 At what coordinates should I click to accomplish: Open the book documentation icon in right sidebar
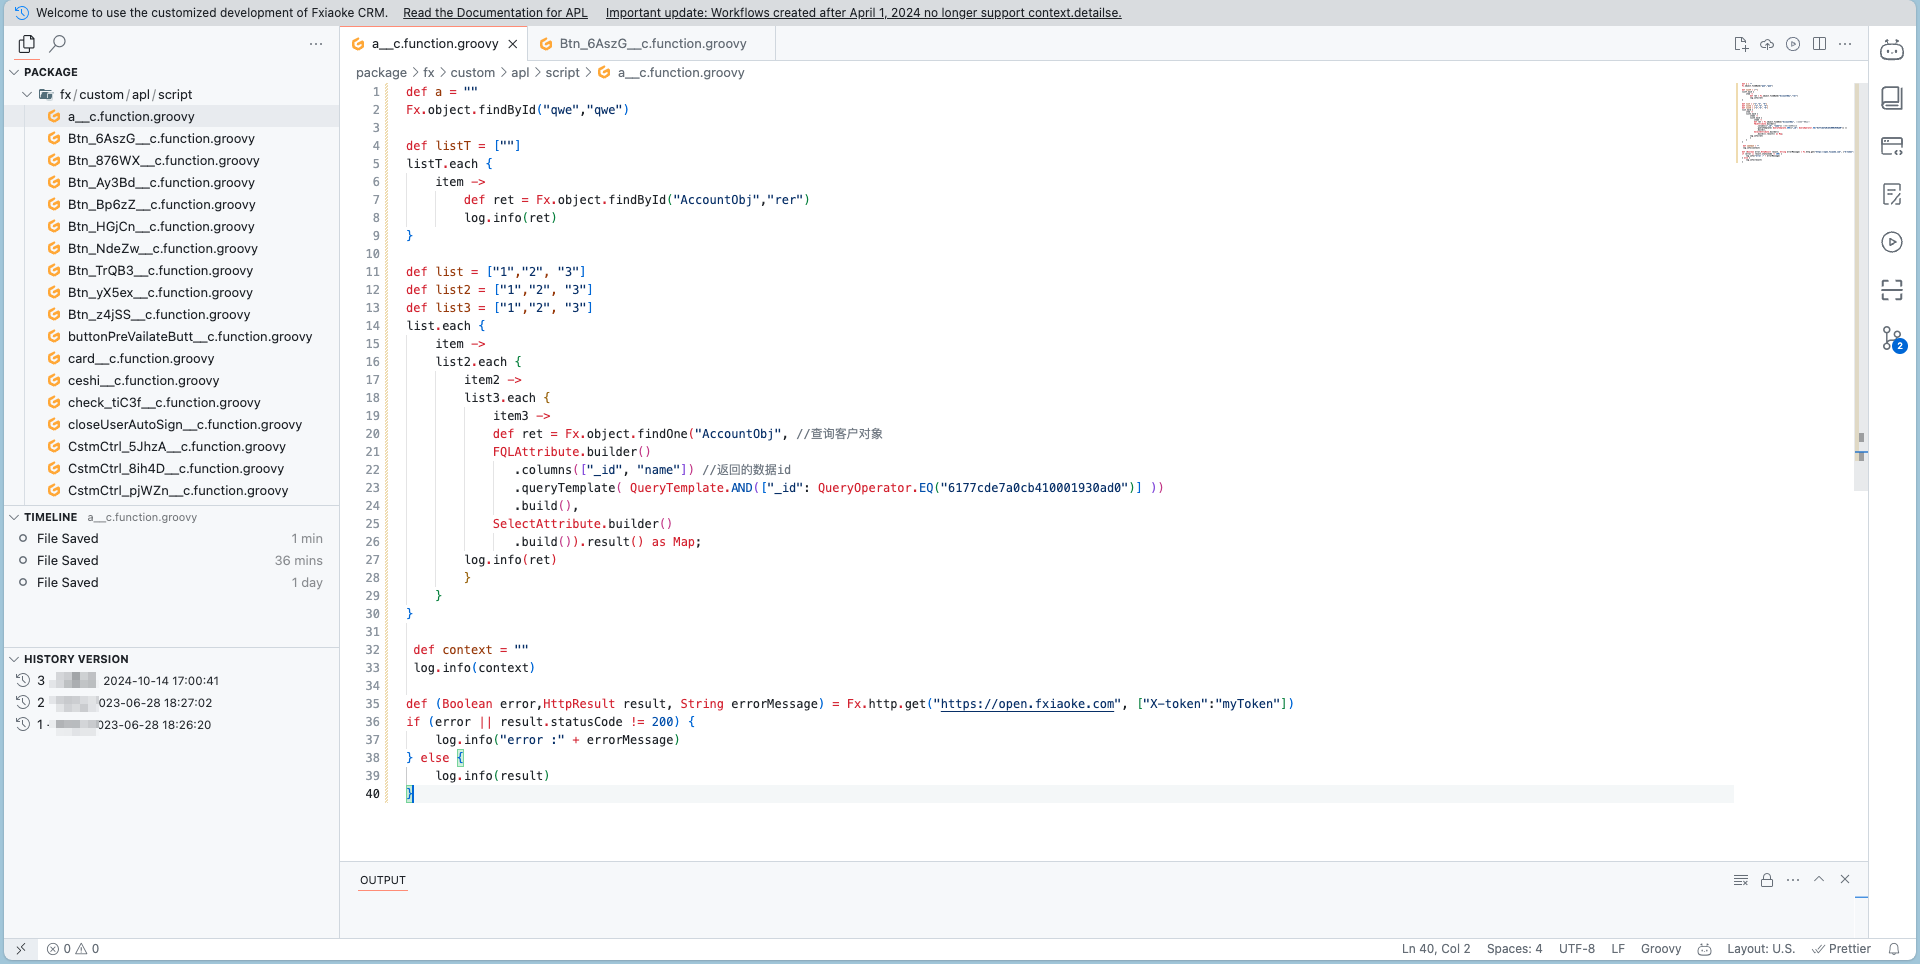(x=1891, y=98)
